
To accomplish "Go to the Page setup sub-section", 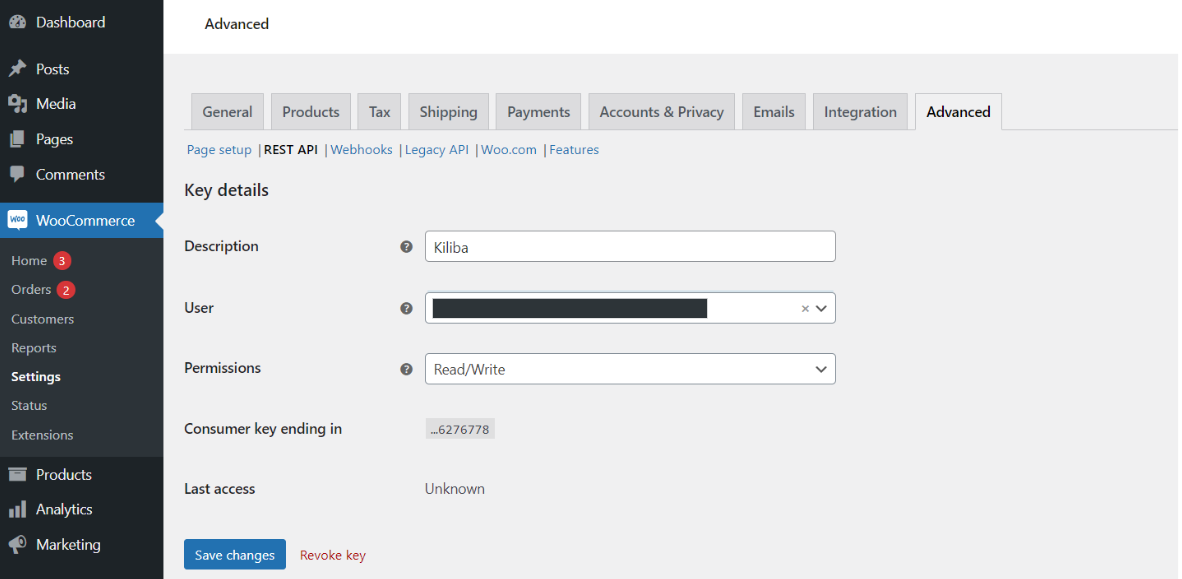I will [219, 149].
